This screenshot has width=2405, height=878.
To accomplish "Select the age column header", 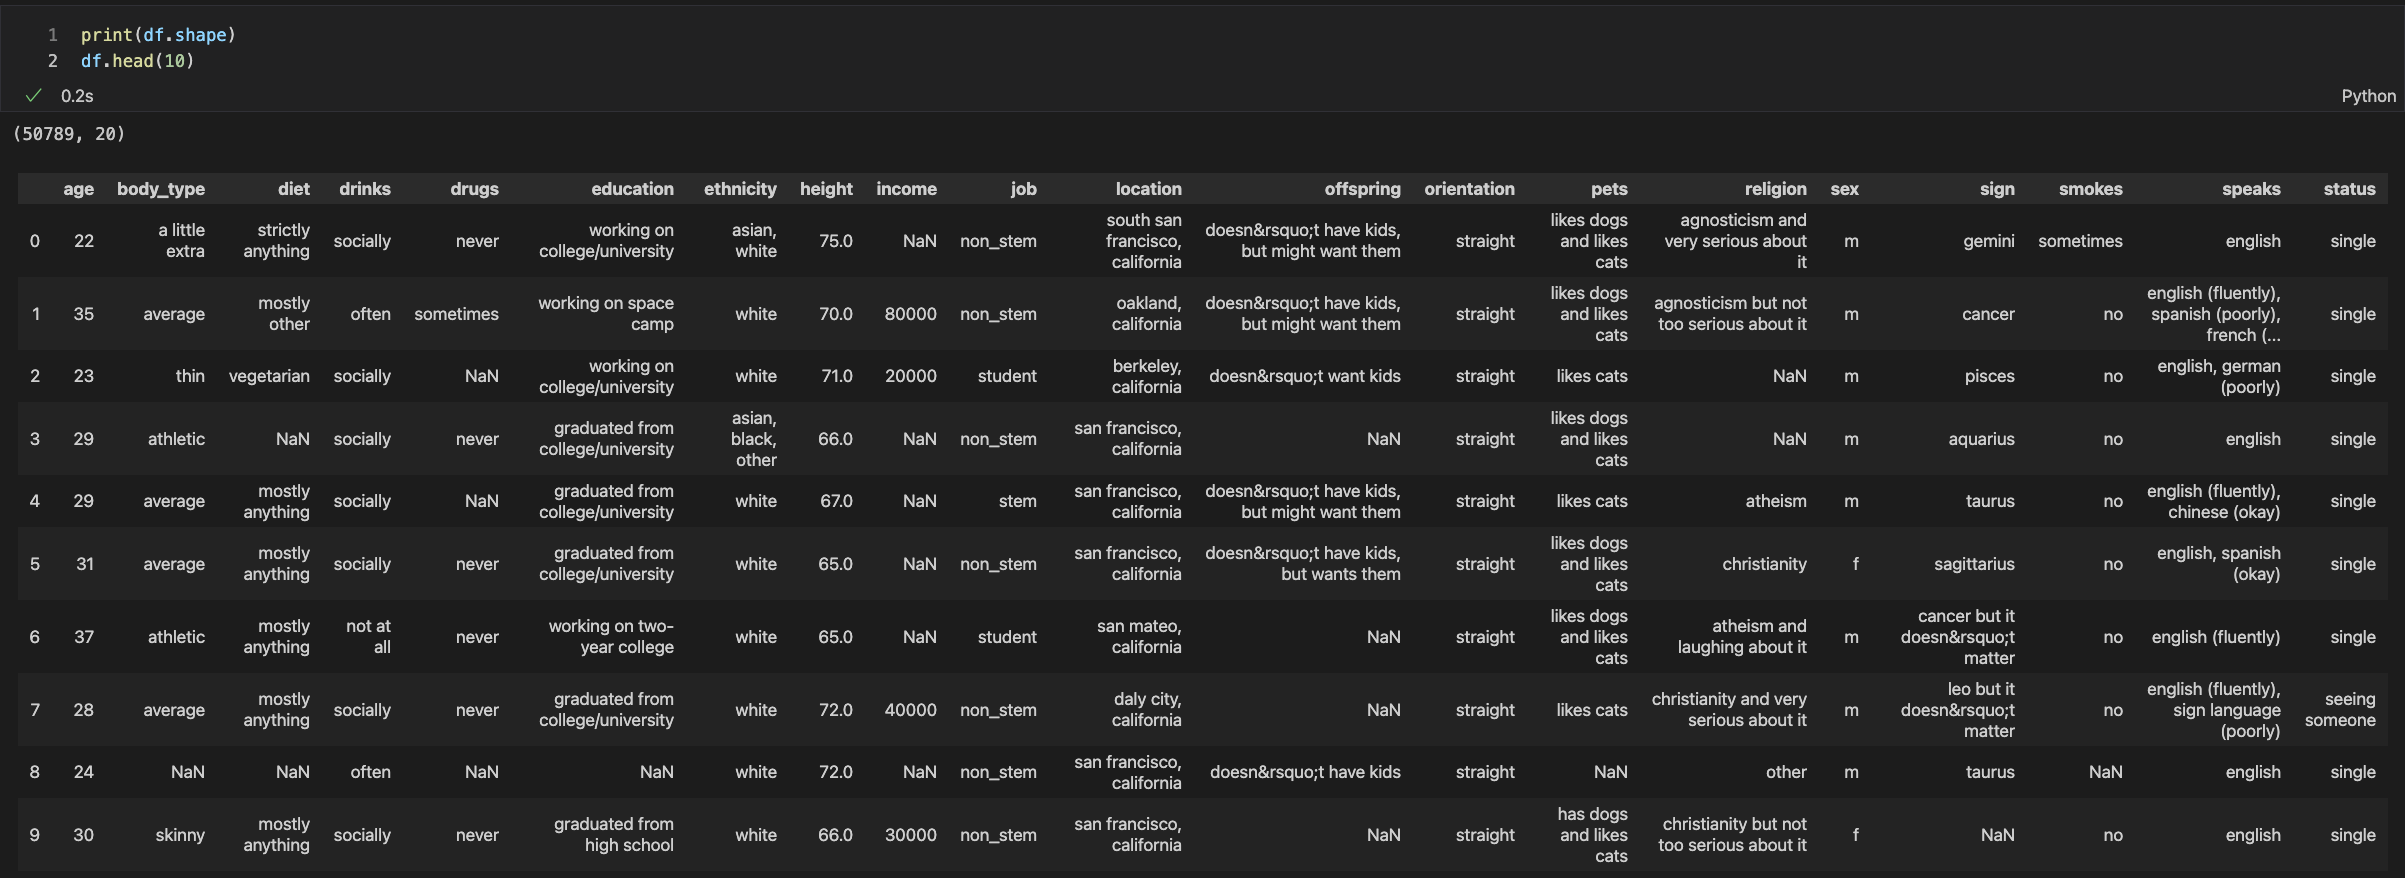I will click(x=78, y=189).
